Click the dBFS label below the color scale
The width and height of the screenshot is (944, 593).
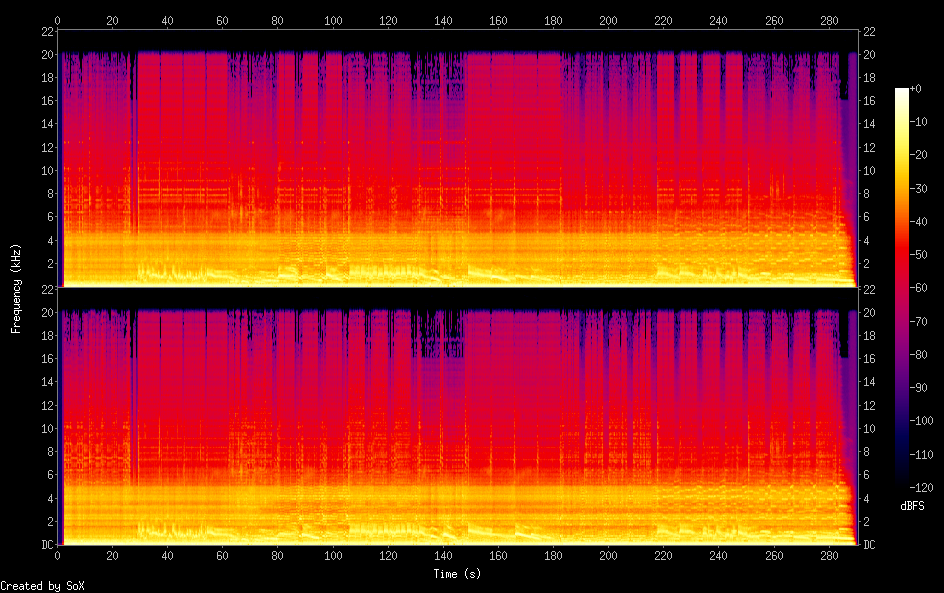coord(912,507)
